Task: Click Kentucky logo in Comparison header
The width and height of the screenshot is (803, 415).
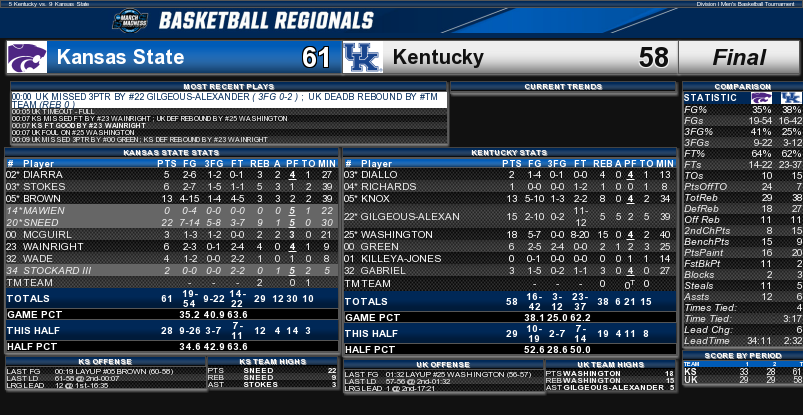Action: [x=791, y=97]
